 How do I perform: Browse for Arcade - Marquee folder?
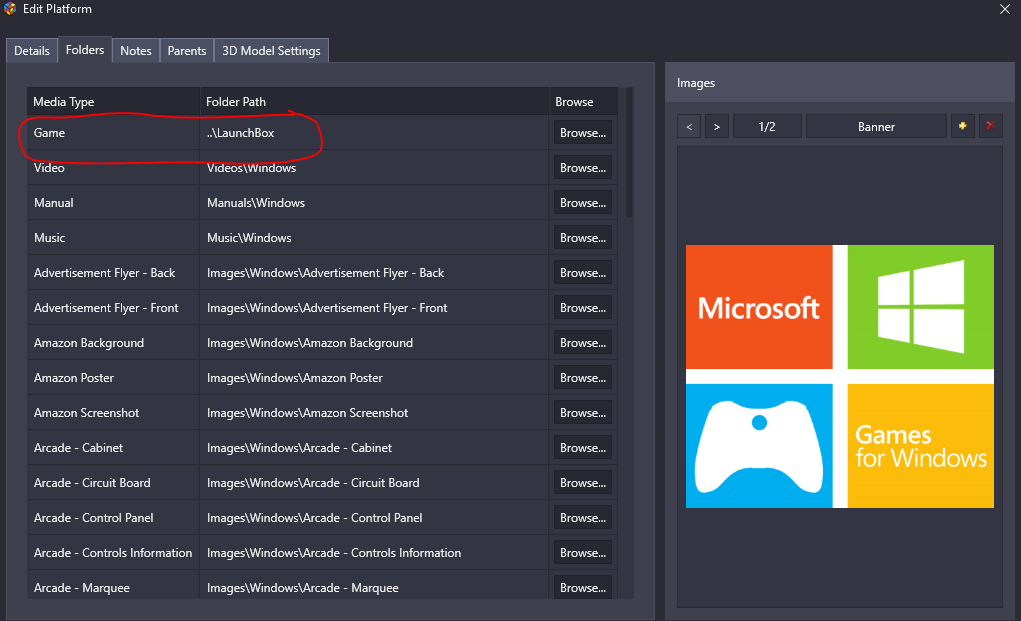[583, 587]
